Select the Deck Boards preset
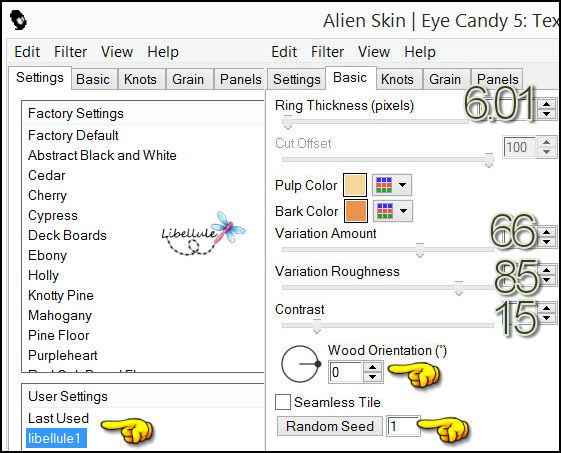Screen dimensions: 561x453 [x=67, y=235]
